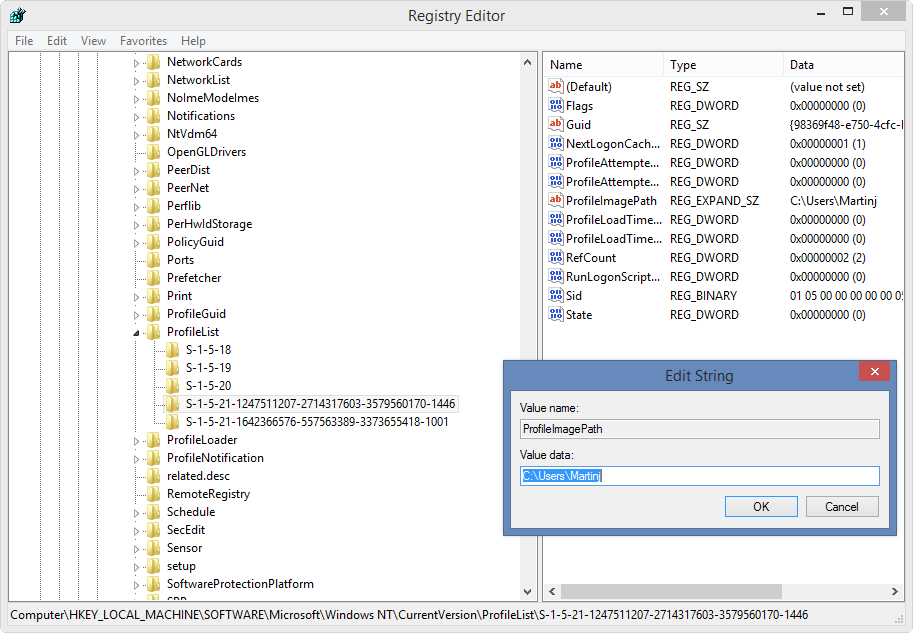The image size is (913, 633).
Task: Click the Value data text field
Action: pos(700,476)
